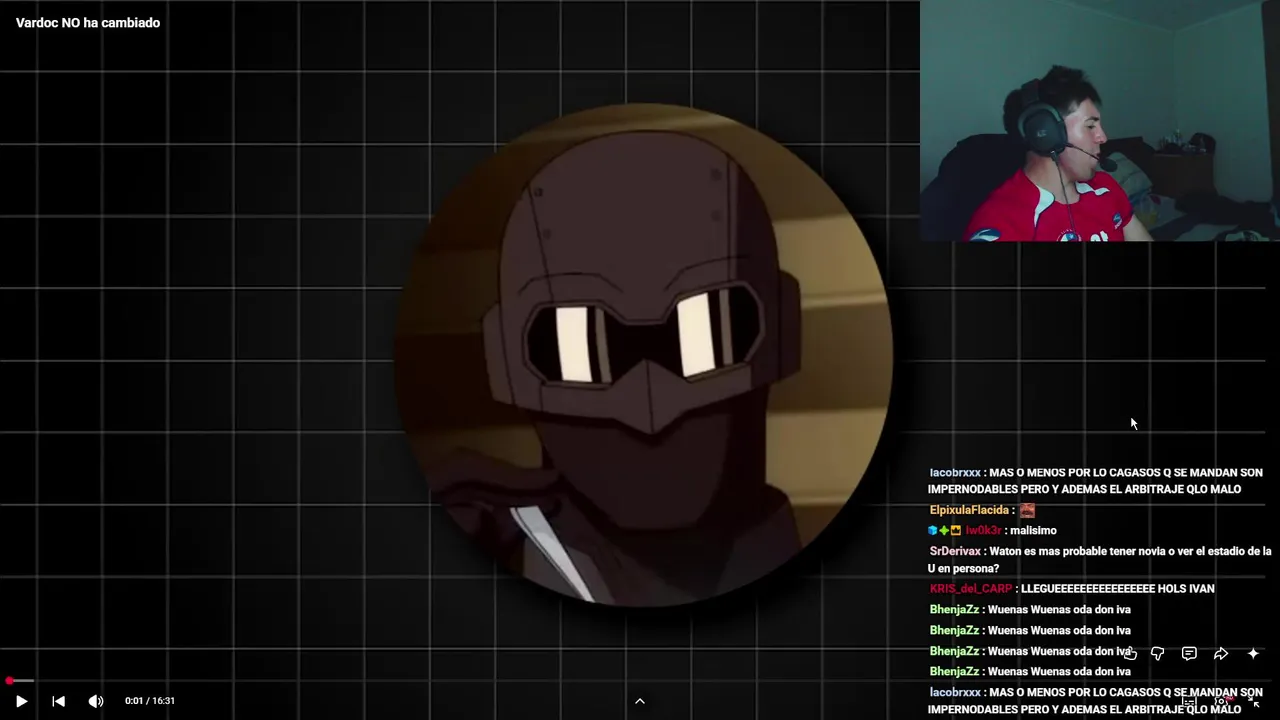Viewport: 1280px width, 720px height.
Task: Click the streamer webcam overlay
Action: 1100,120
